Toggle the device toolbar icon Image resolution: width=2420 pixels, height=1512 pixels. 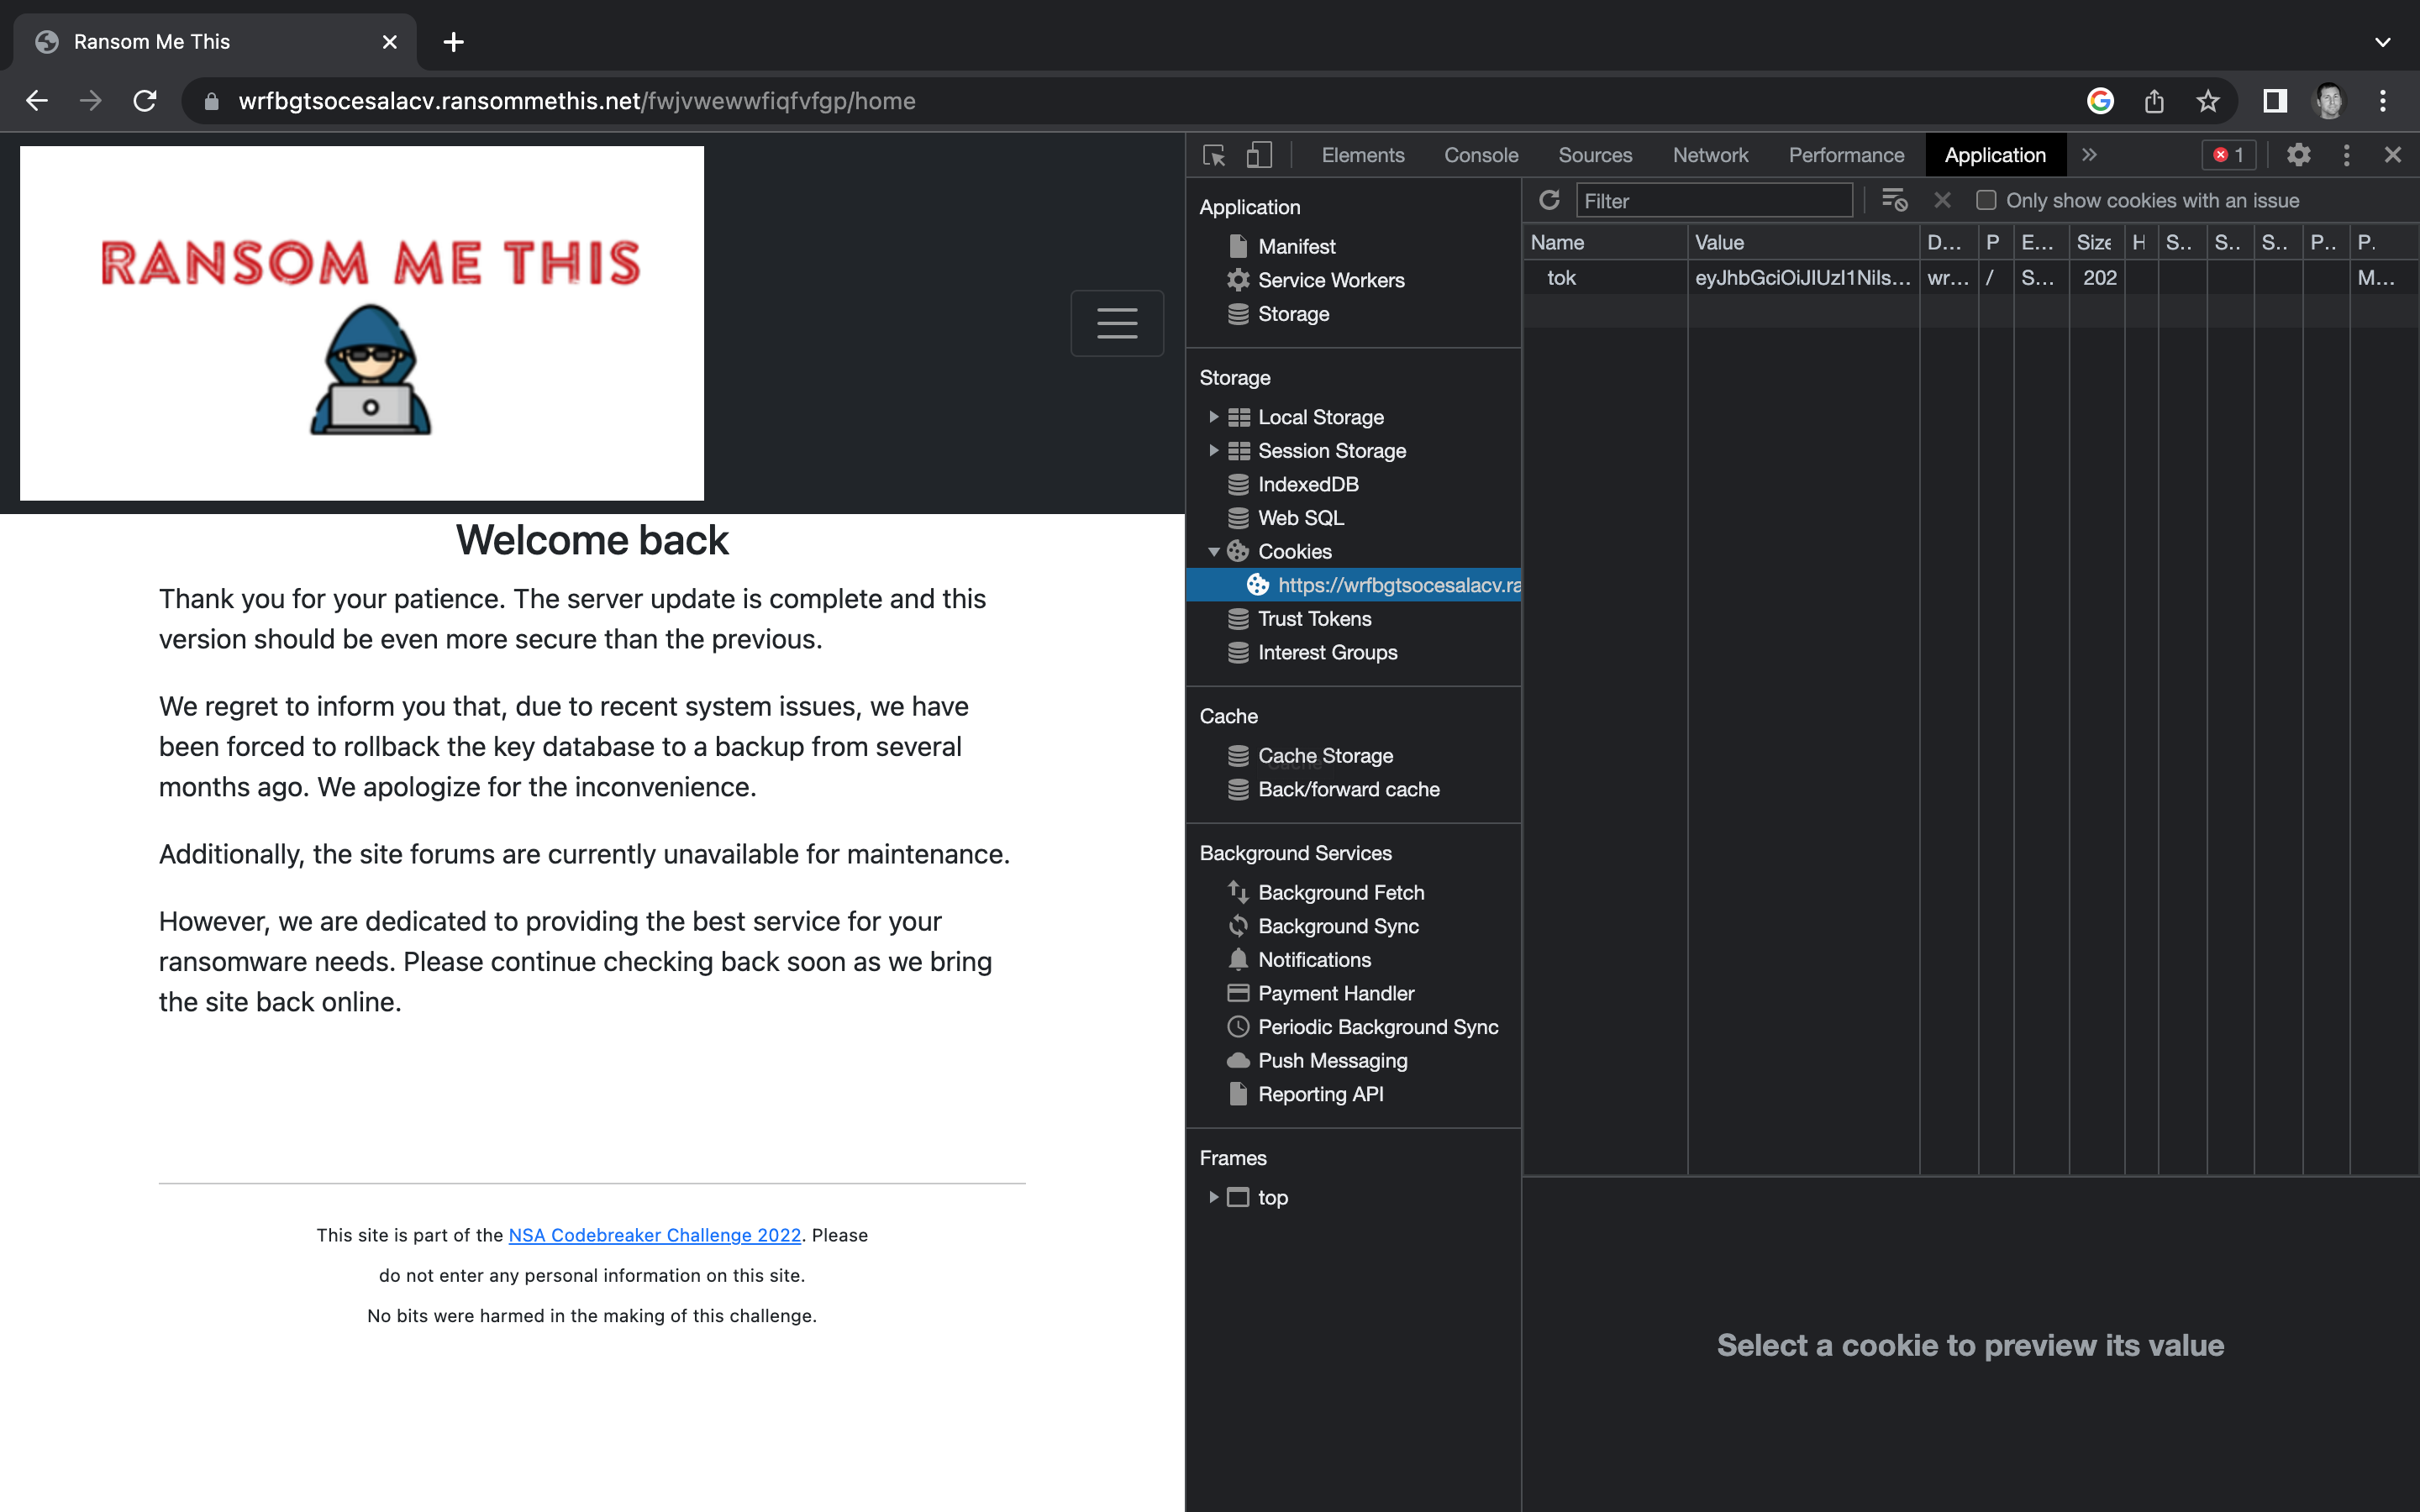1259,155
